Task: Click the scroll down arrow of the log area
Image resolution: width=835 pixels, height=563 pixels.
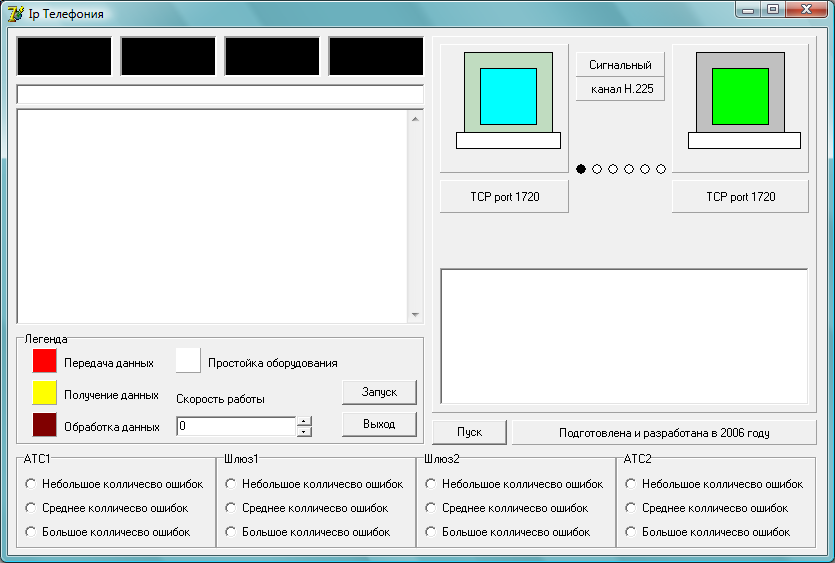Action: (x=415, y=315)
